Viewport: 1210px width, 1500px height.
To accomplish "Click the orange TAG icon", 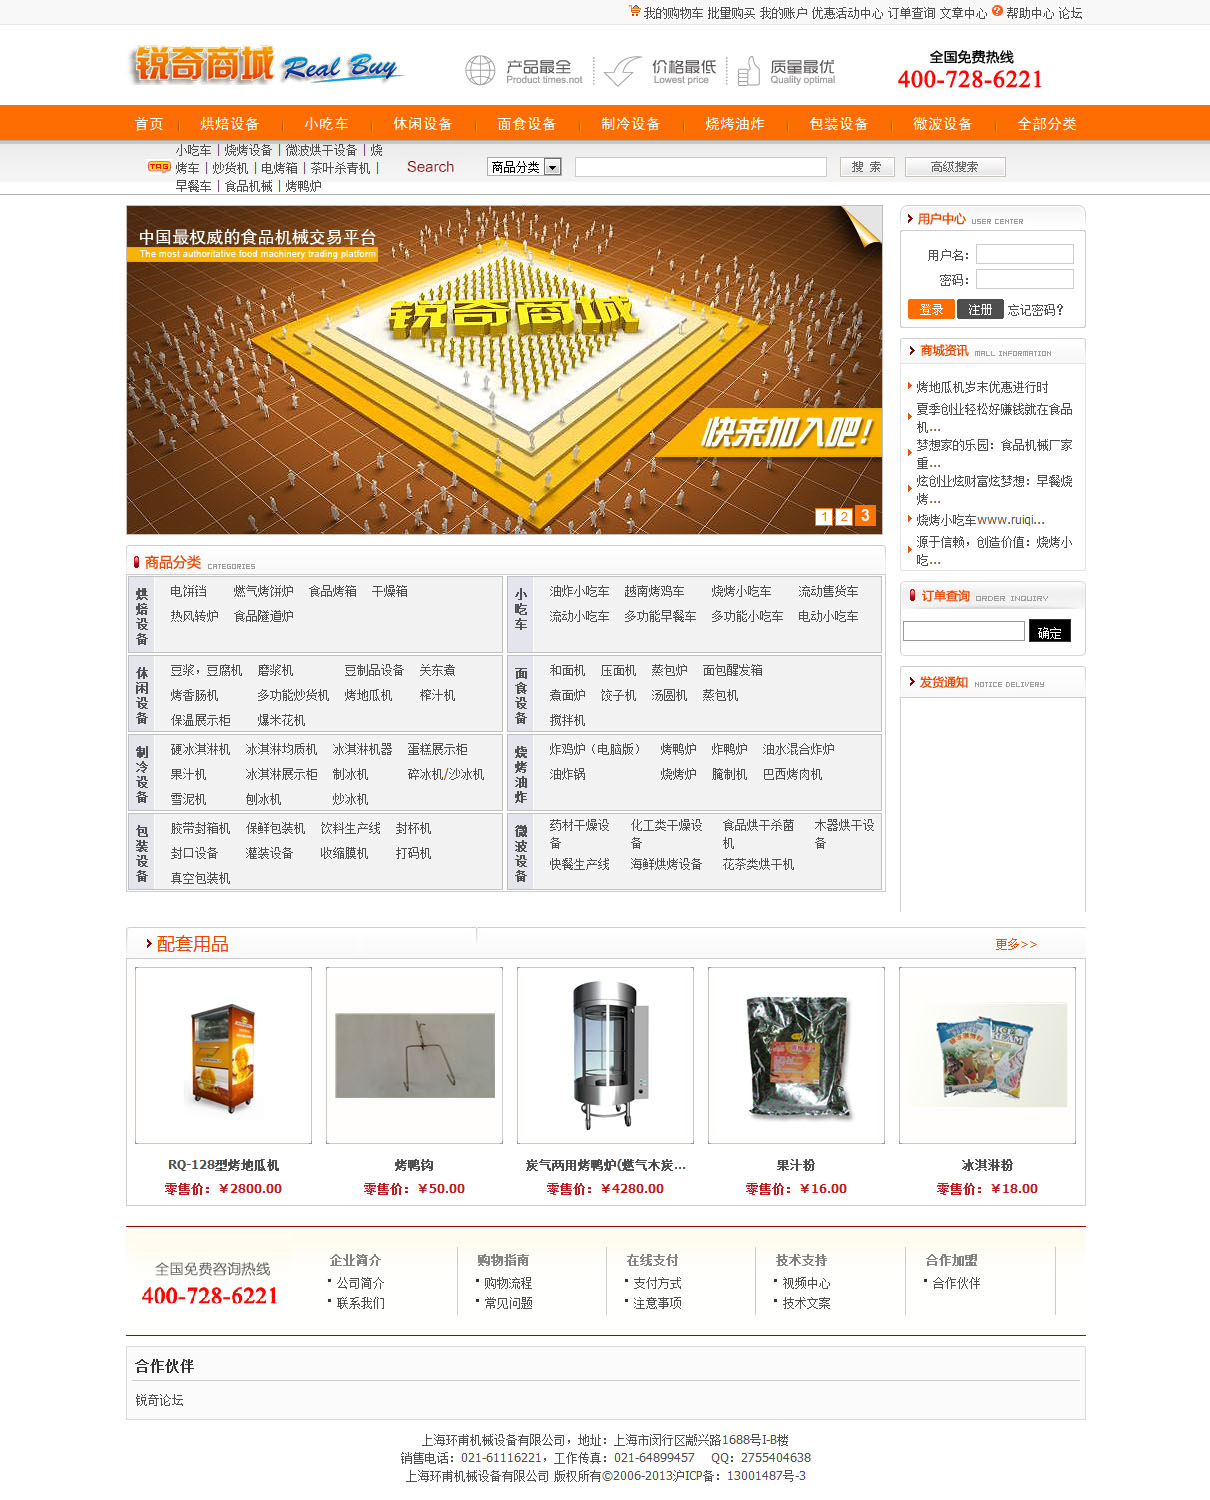I will (x=159, y=167).
